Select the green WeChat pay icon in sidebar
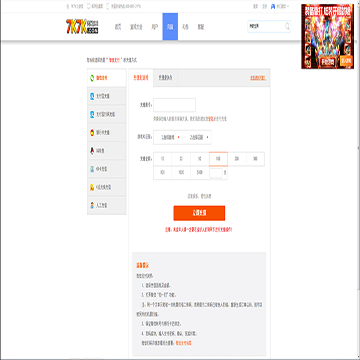The height and width of the screenshot is (360, 360). point(92,78)
